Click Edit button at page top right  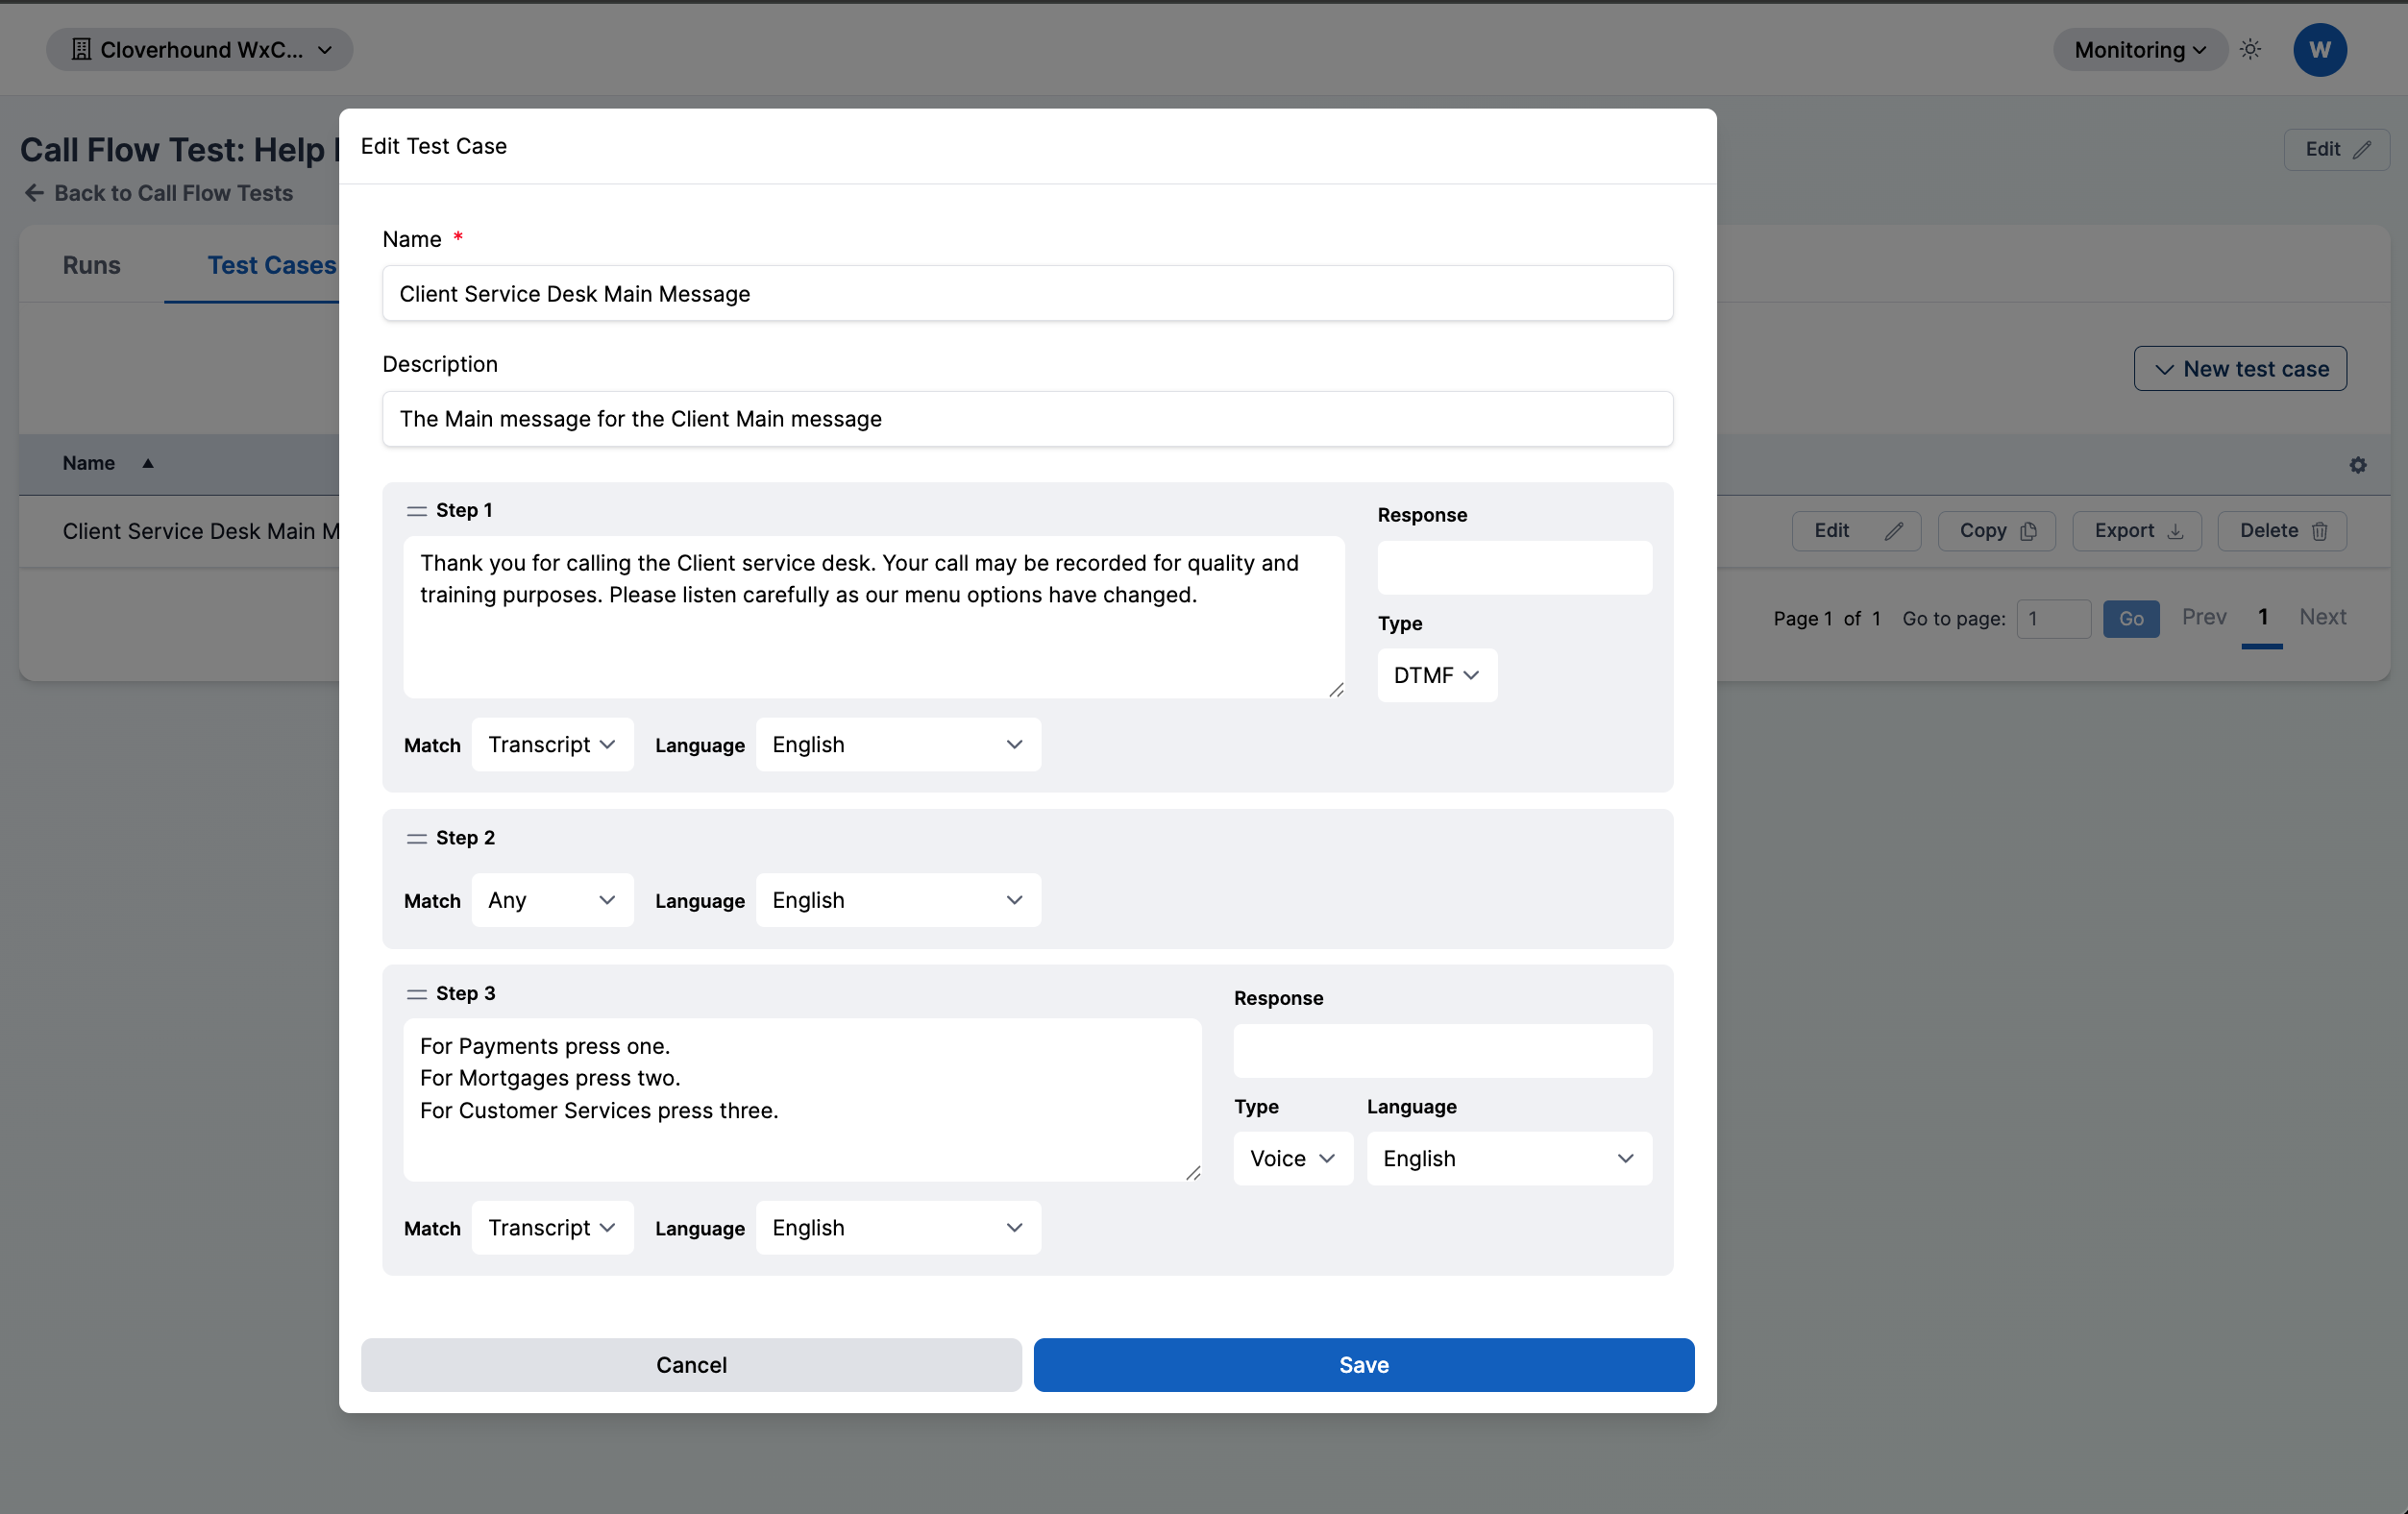click(x=2335, y=149)
